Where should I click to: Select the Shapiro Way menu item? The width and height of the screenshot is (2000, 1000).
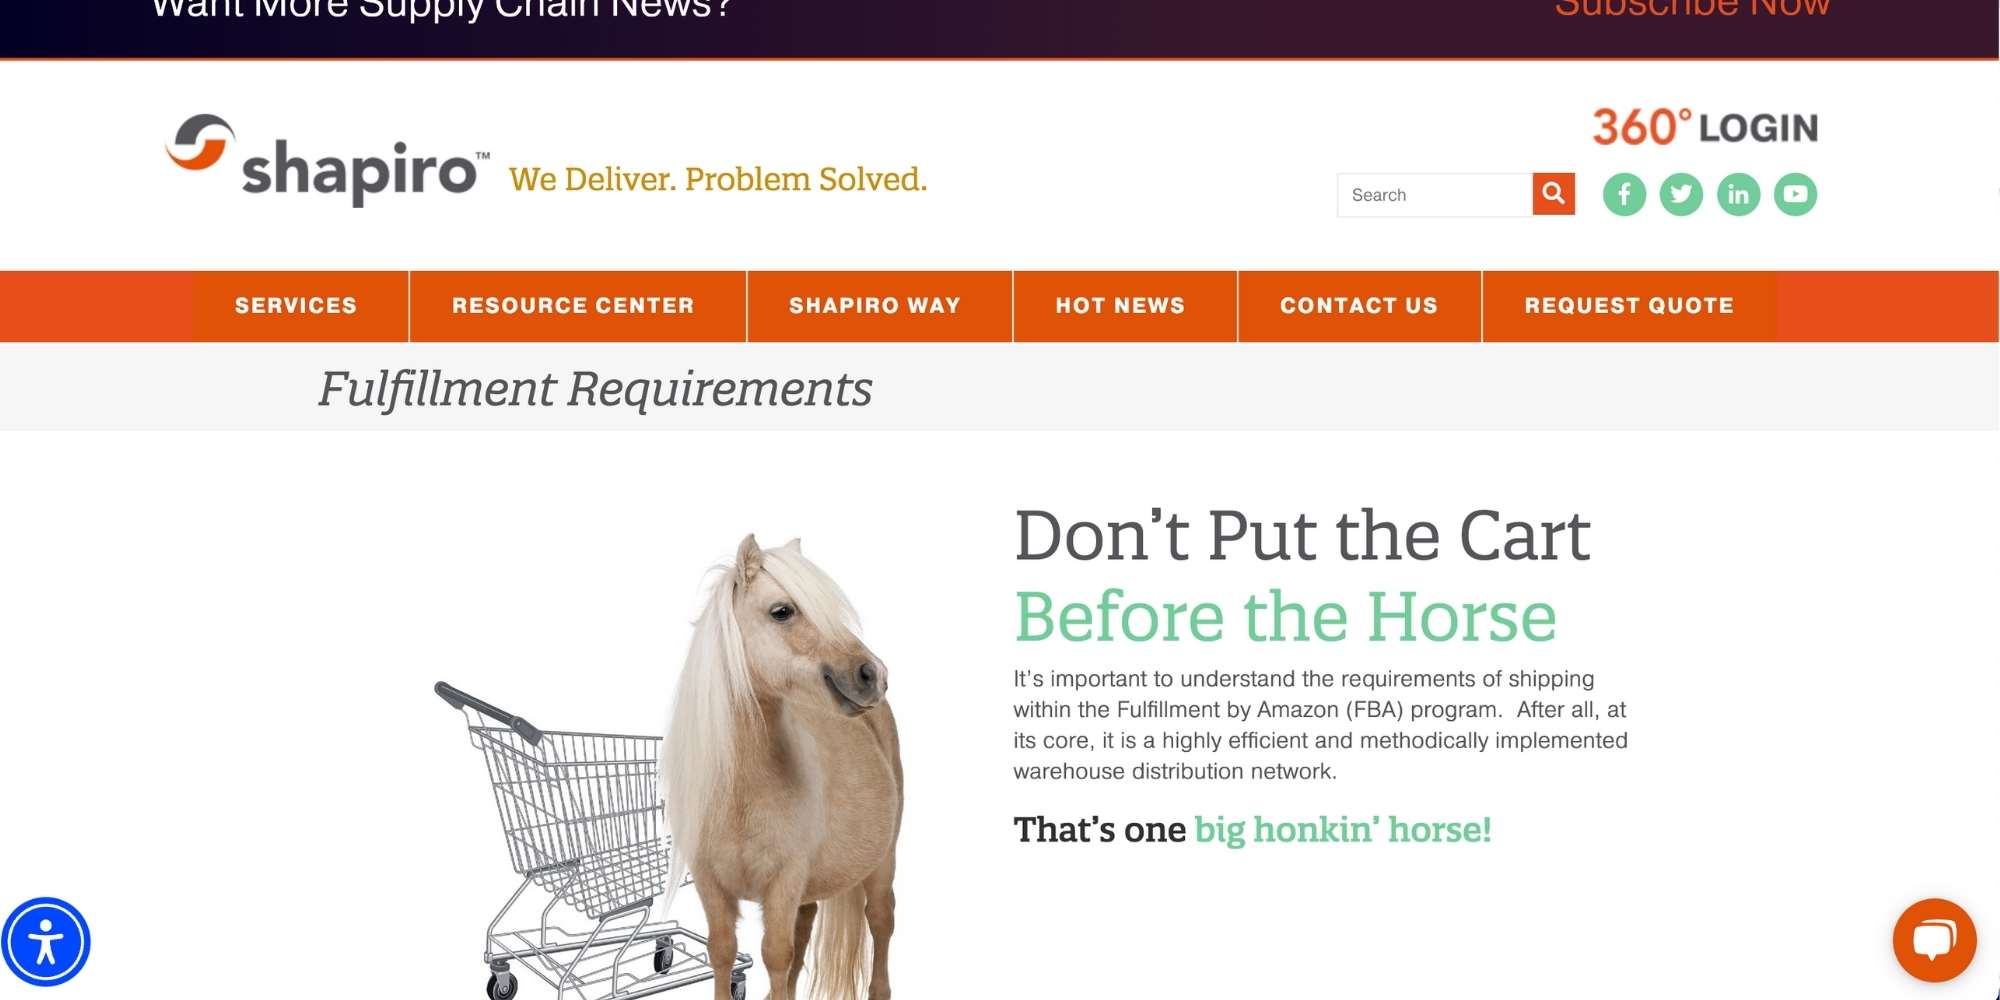pyautogui.click(x=875, y=306)
